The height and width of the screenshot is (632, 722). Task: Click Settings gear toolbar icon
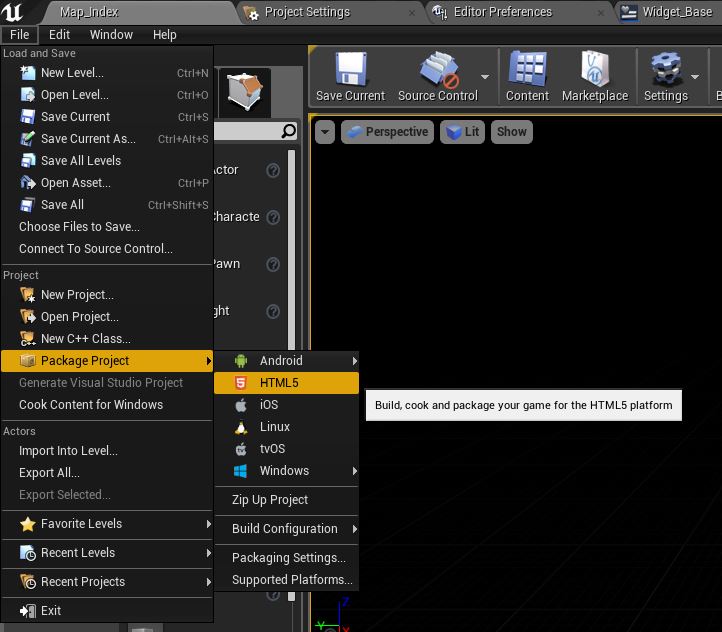666,69
